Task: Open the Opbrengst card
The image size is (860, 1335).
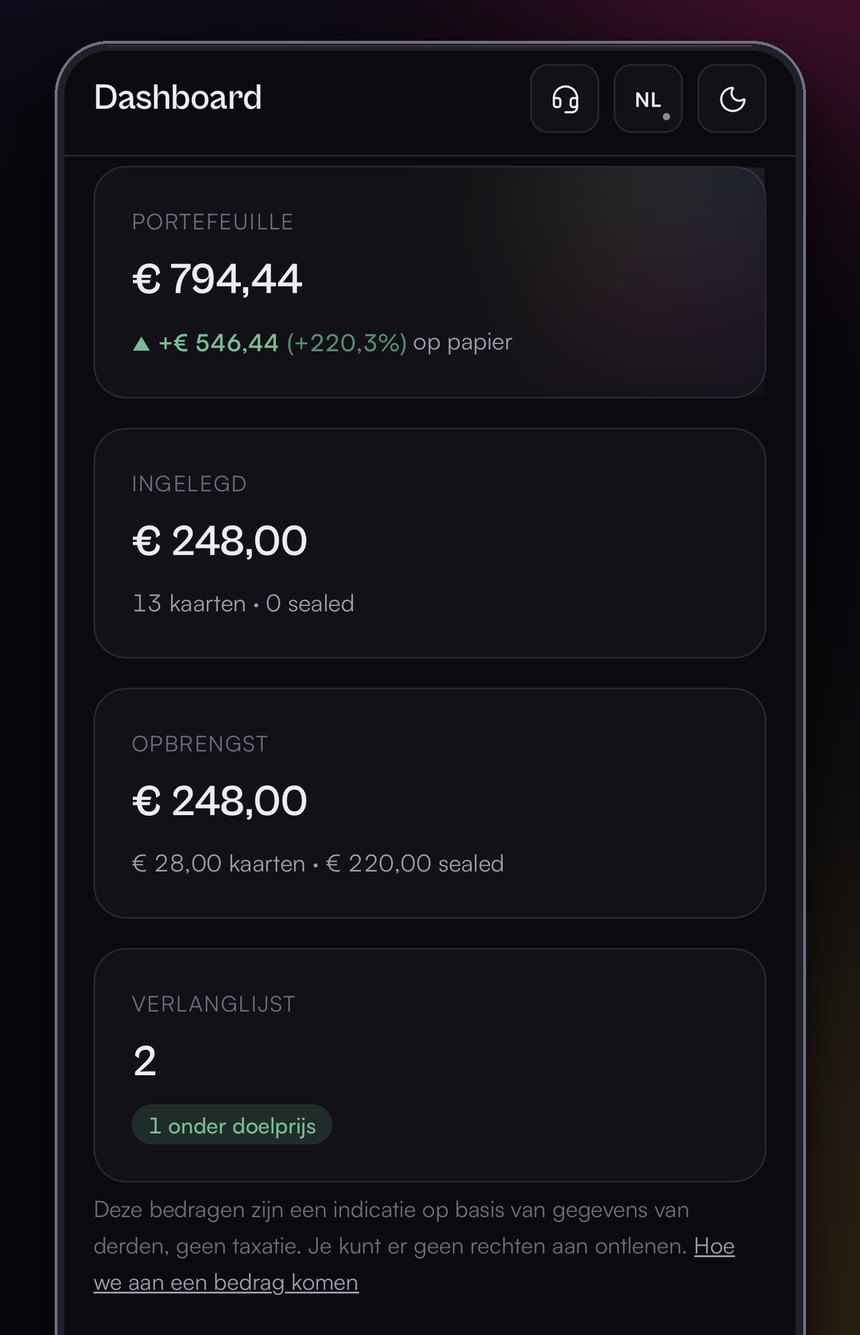Action: click(430, 803)
